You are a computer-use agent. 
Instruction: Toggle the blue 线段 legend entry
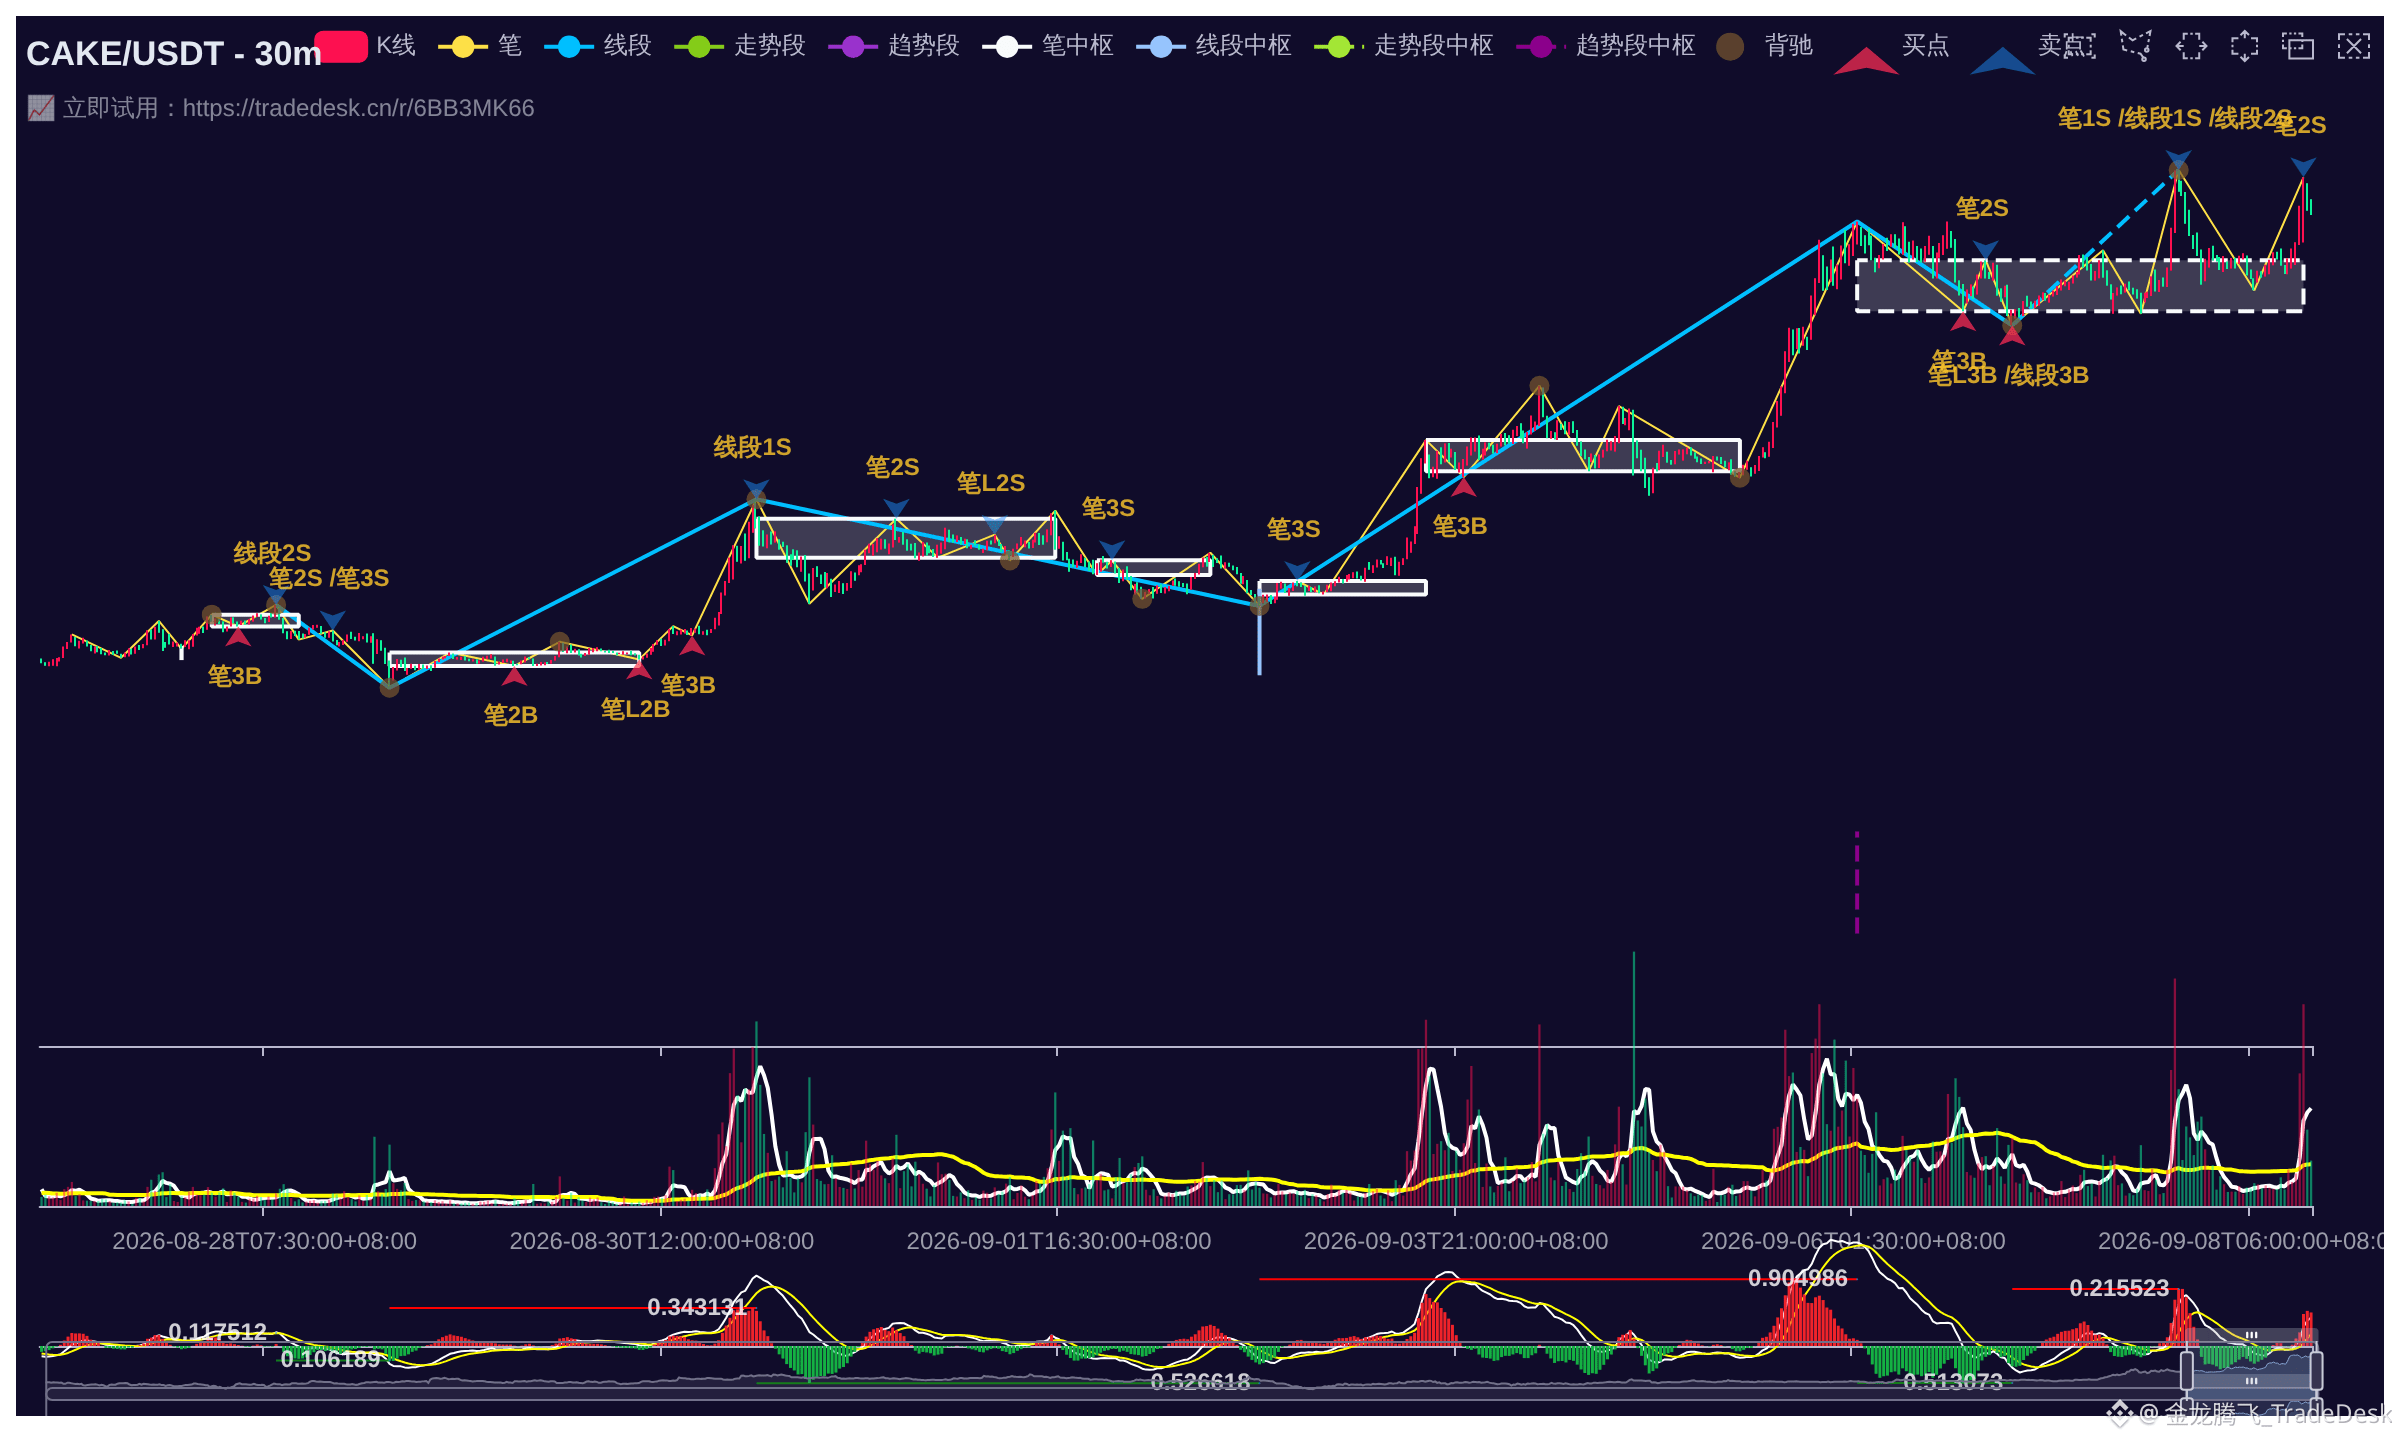(x=599, y=46)
